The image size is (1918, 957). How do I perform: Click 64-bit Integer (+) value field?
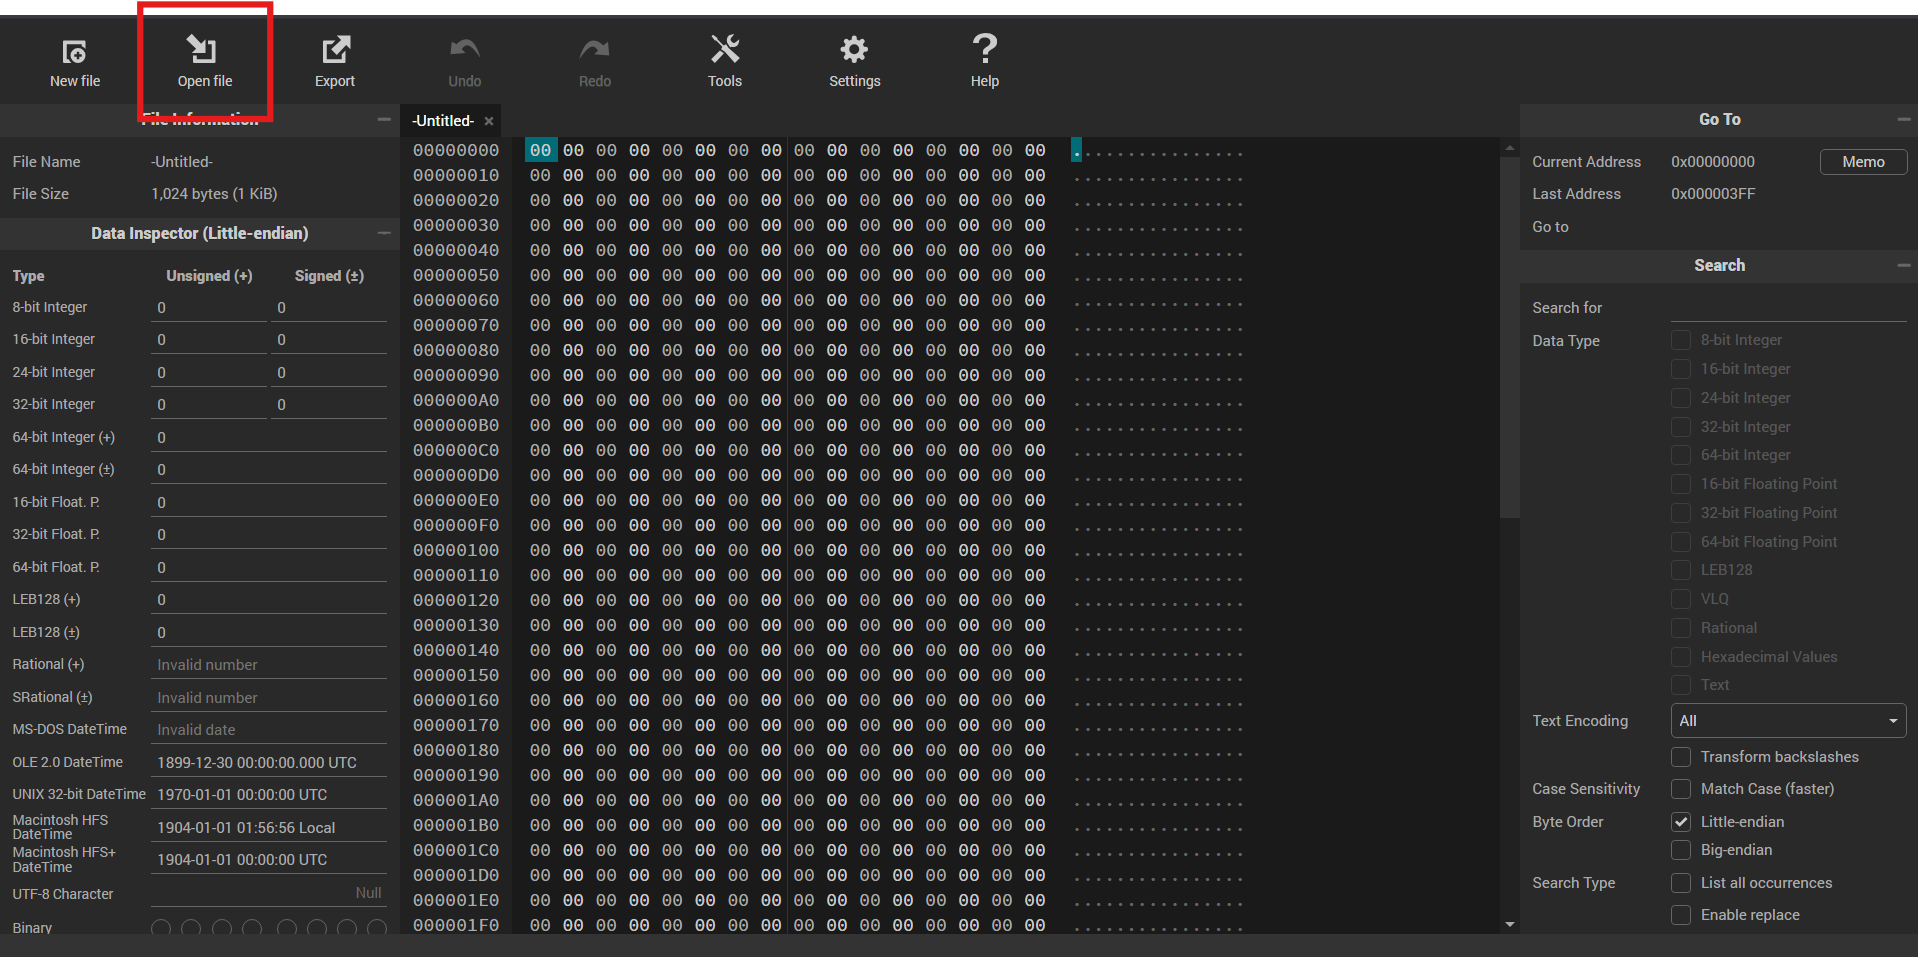[x=268, y=438]
